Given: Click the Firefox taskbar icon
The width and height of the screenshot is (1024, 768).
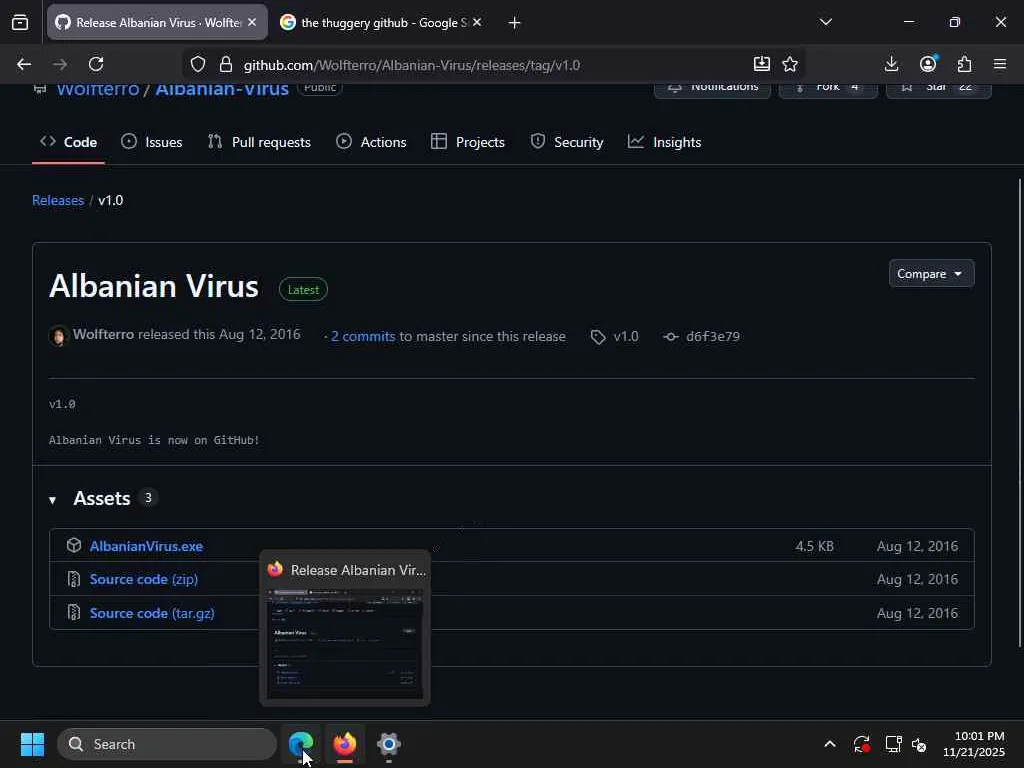Looking at the screenshot, I should pos(345,744).
